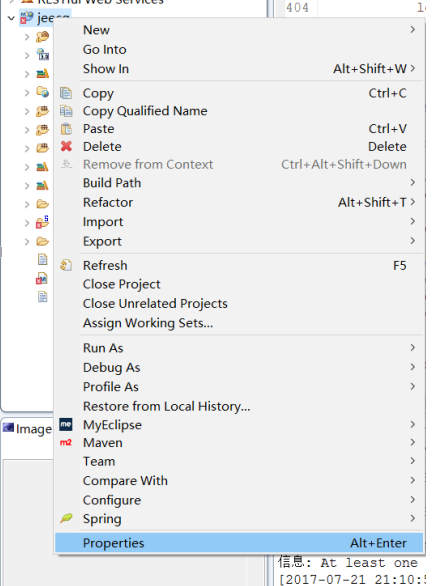
Task: Choose Assign Working Sets...
Action: click(x=239, y=323)
